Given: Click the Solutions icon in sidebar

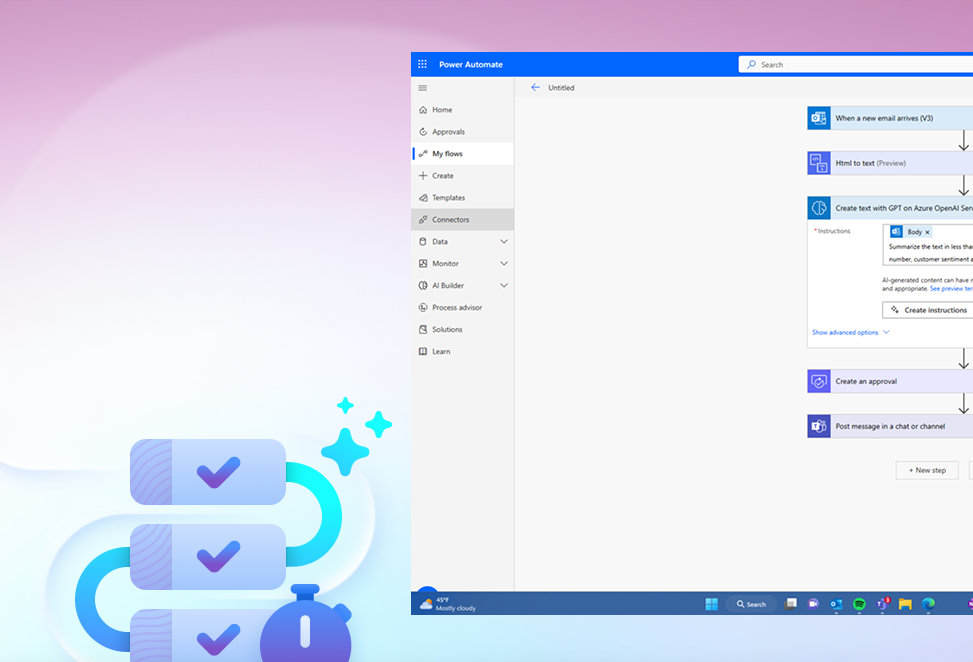Looking at the screenshot, I should point(423,329).
